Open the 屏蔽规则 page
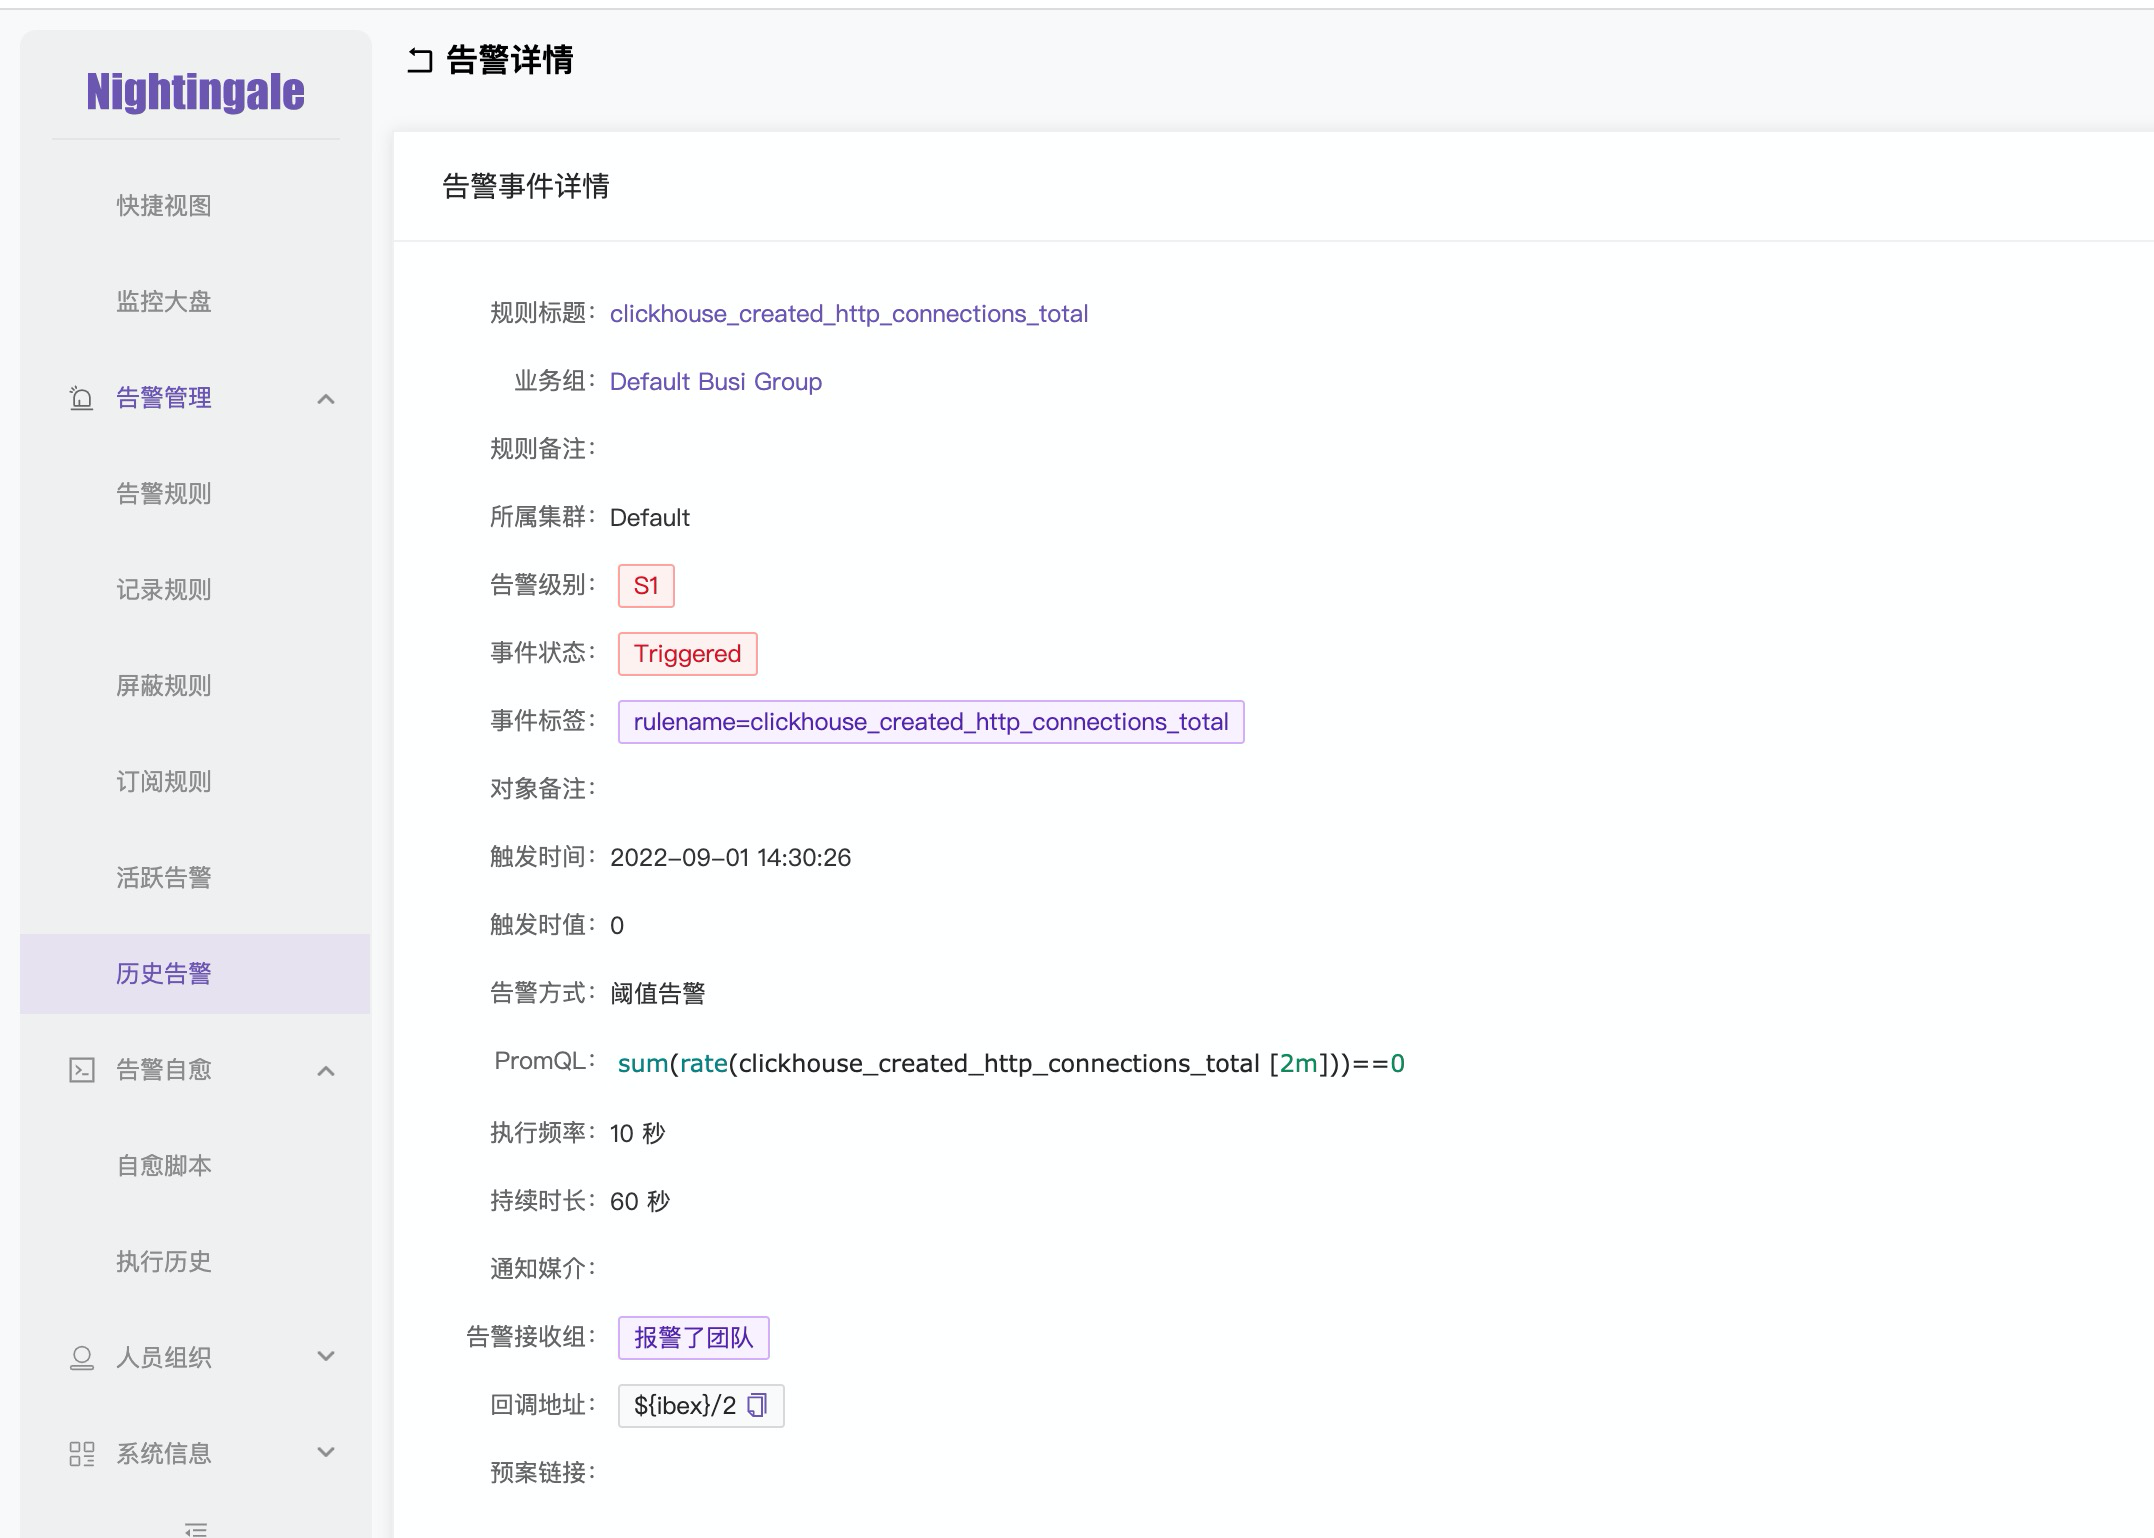Viewport: 2154px width, 1538px height. (163, 685)
